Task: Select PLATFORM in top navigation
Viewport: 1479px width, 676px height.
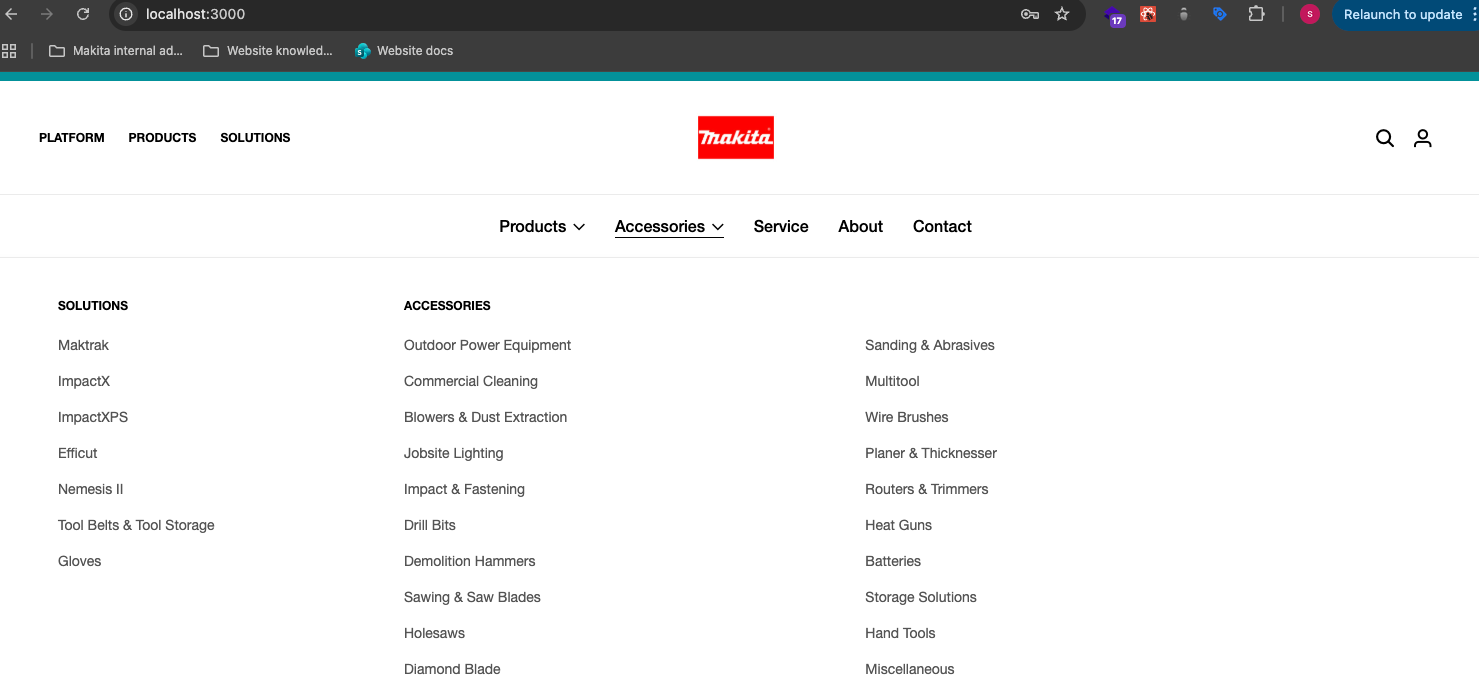Action: click(x=72, y=138)
